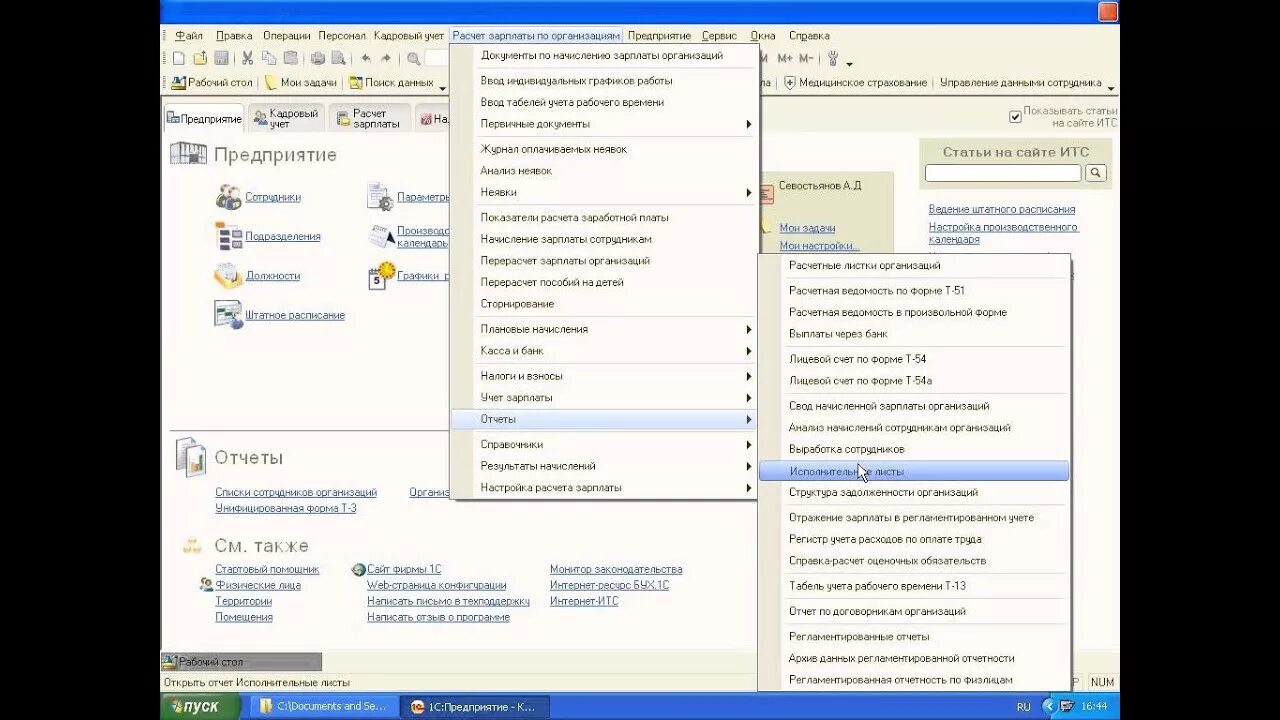Click the search magnifier button in Статьи на сайте ИТС
This screenshot has height=720, width=1280.
tap(1096, 173)
